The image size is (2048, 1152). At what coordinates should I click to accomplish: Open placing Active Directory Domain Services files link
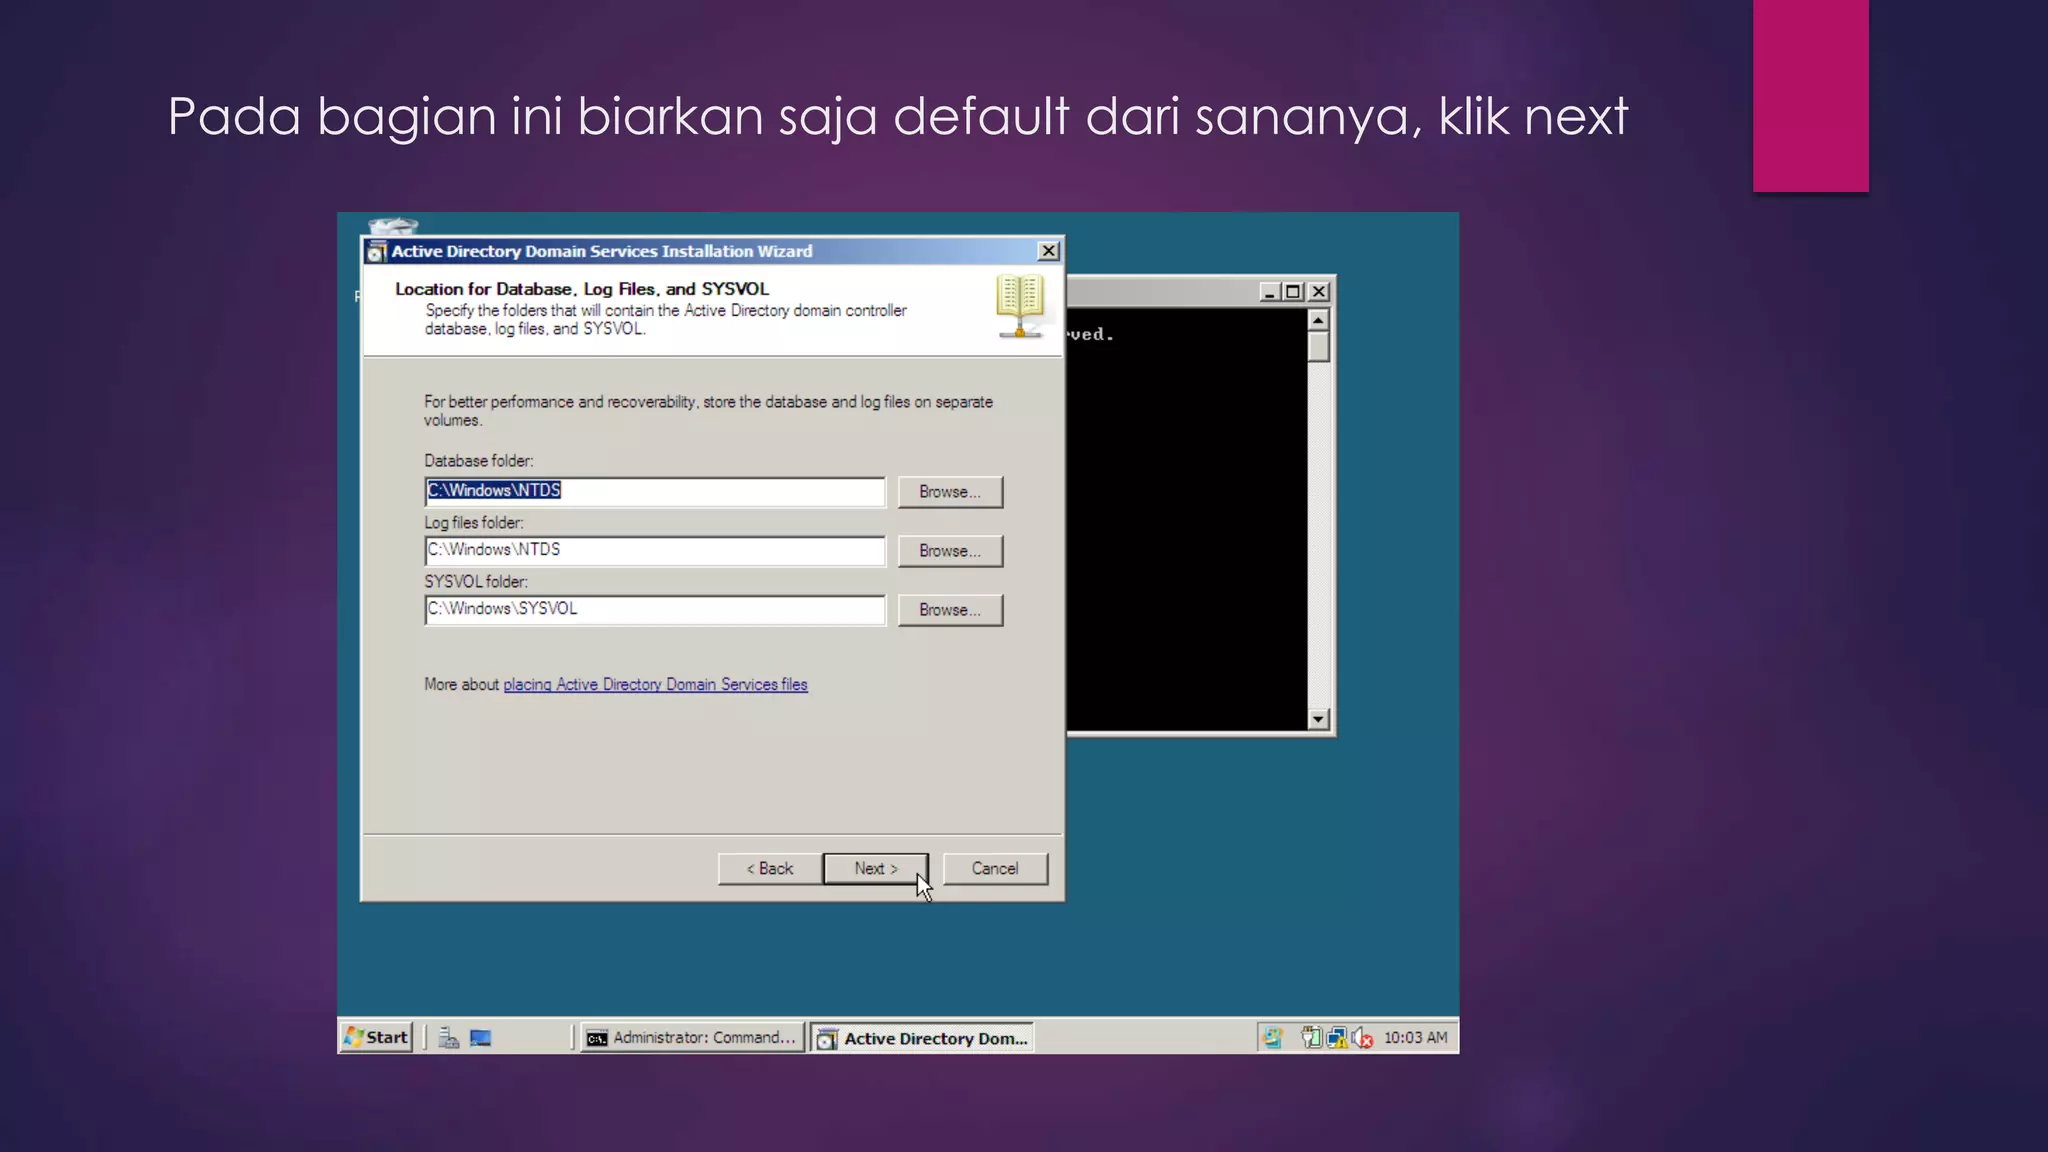pos(655,685)
